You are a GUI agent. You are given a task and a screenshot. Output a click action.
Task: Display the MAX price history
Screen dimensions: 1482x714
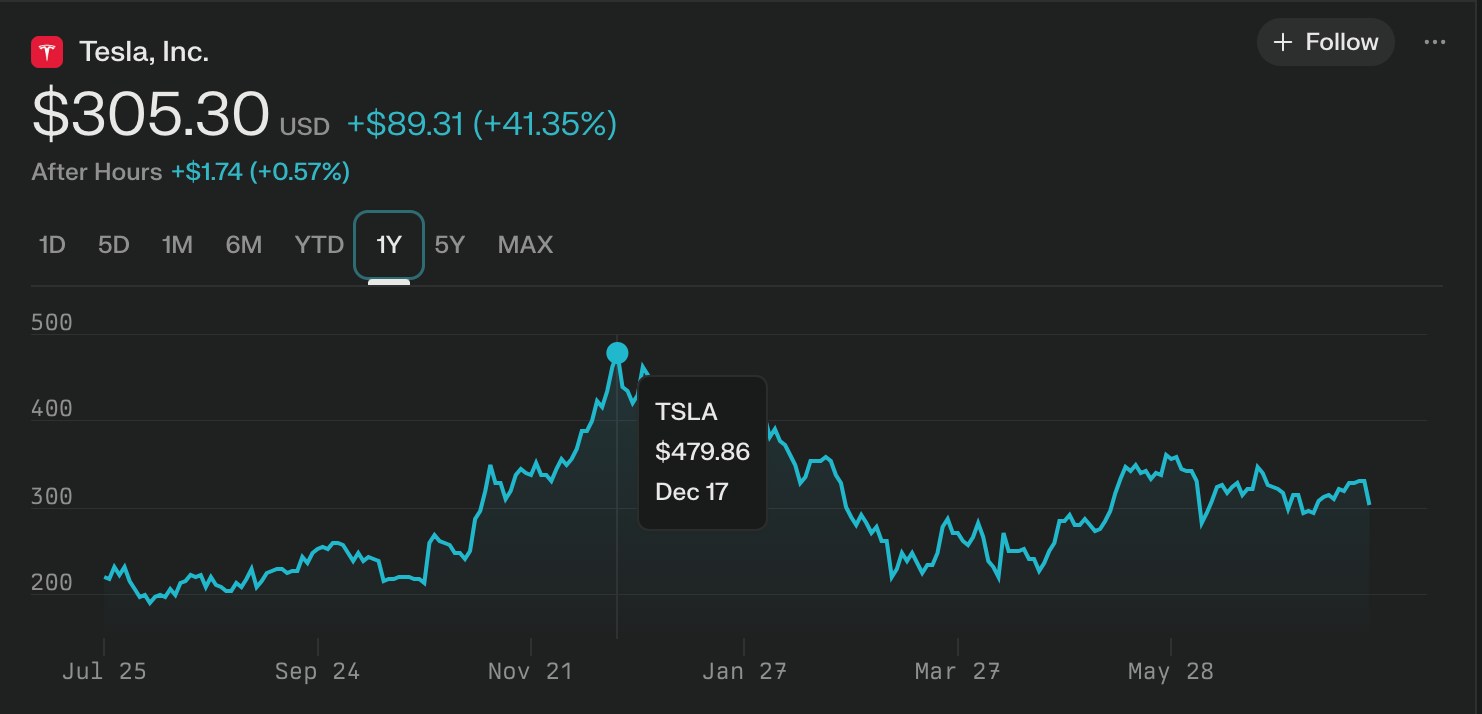pyautogui.click(x=525, y=245)
